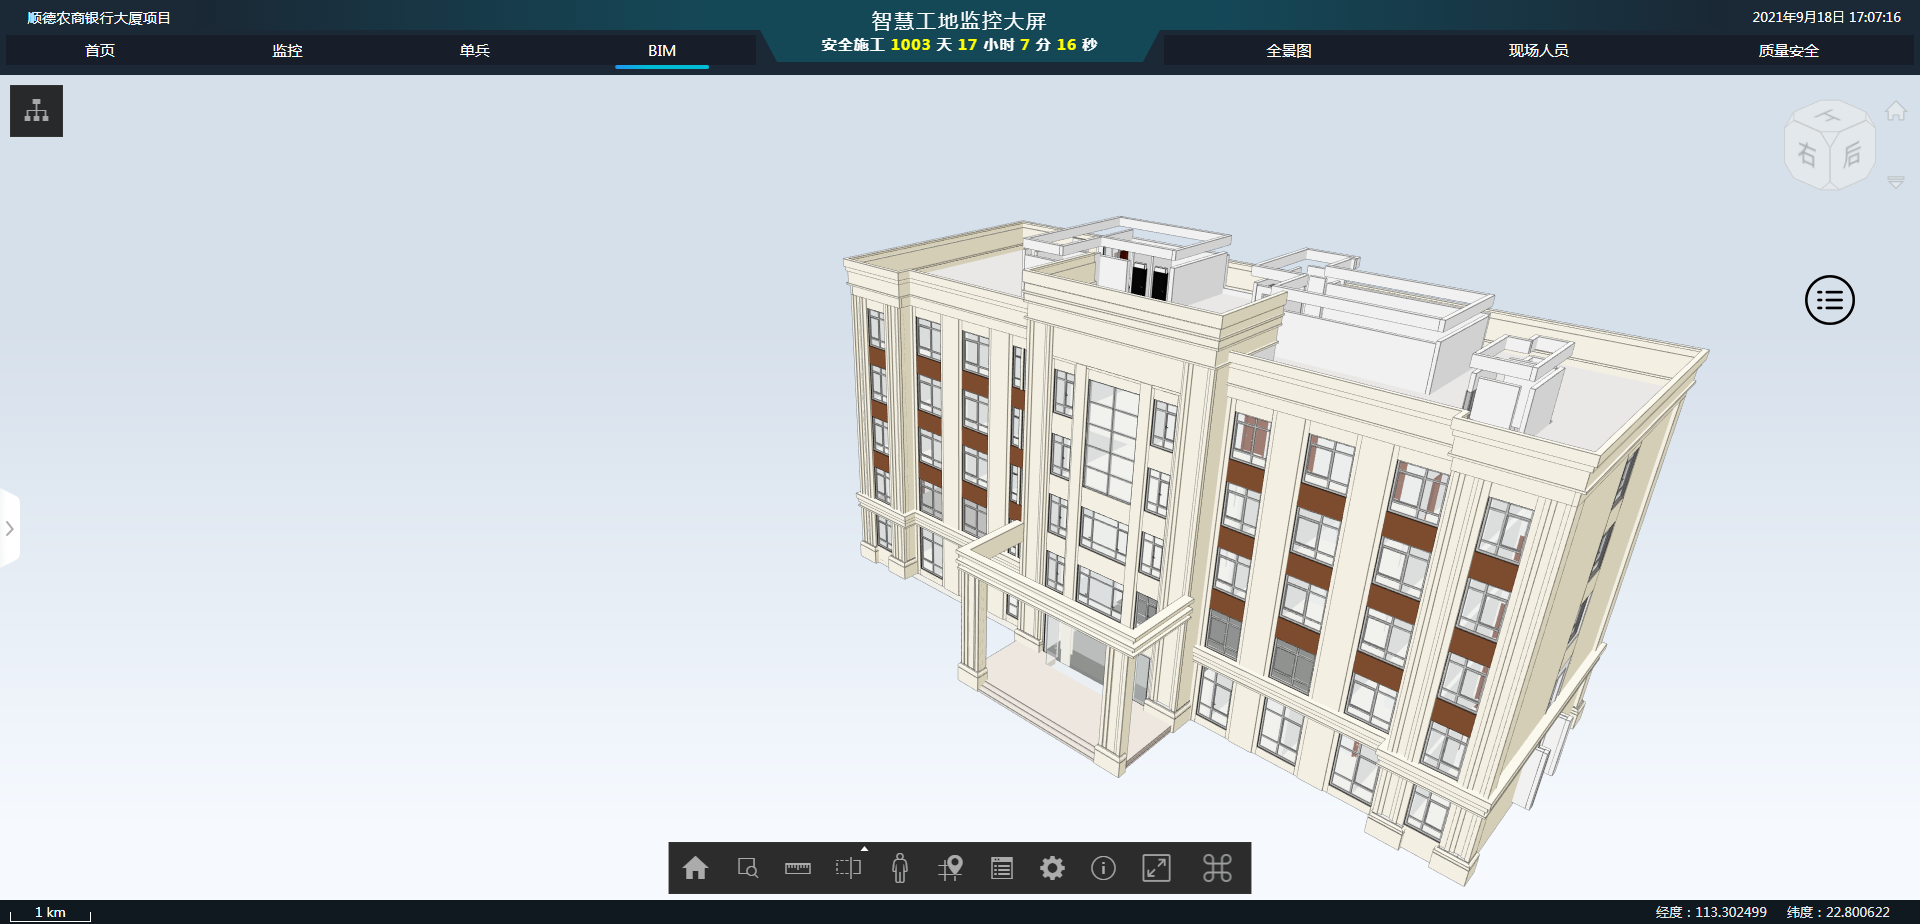Open viewer settings gear icon
The image size is (1920, 924).
tap(1052, 868)
